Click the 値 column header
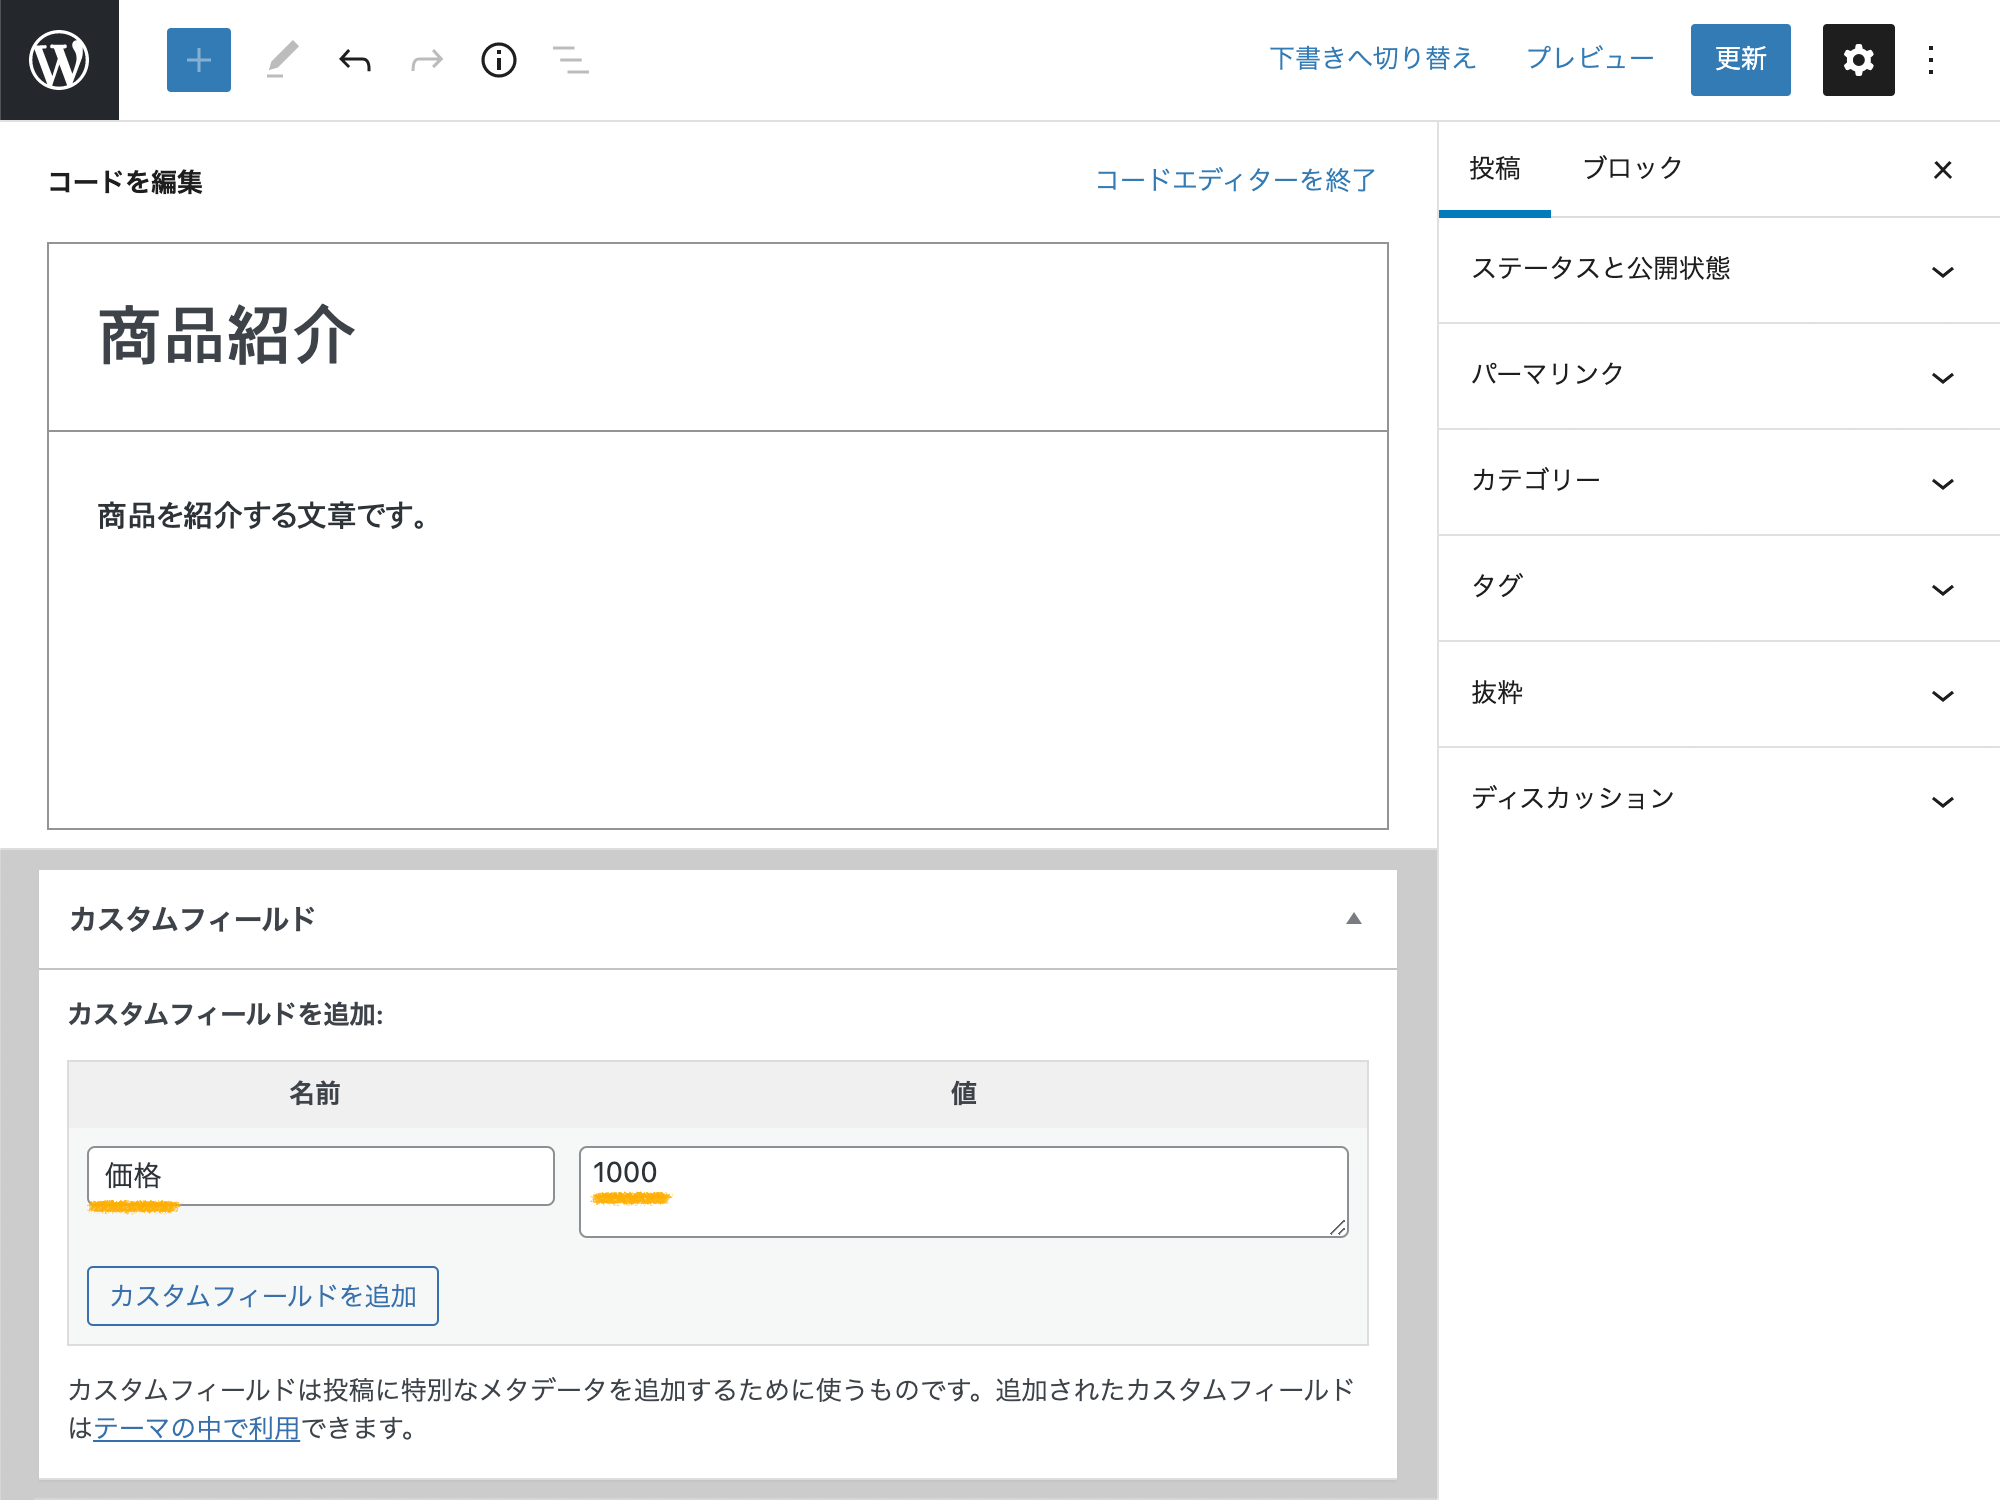This screenshot has width=2000, height=1500. [x=964, y=1094]
